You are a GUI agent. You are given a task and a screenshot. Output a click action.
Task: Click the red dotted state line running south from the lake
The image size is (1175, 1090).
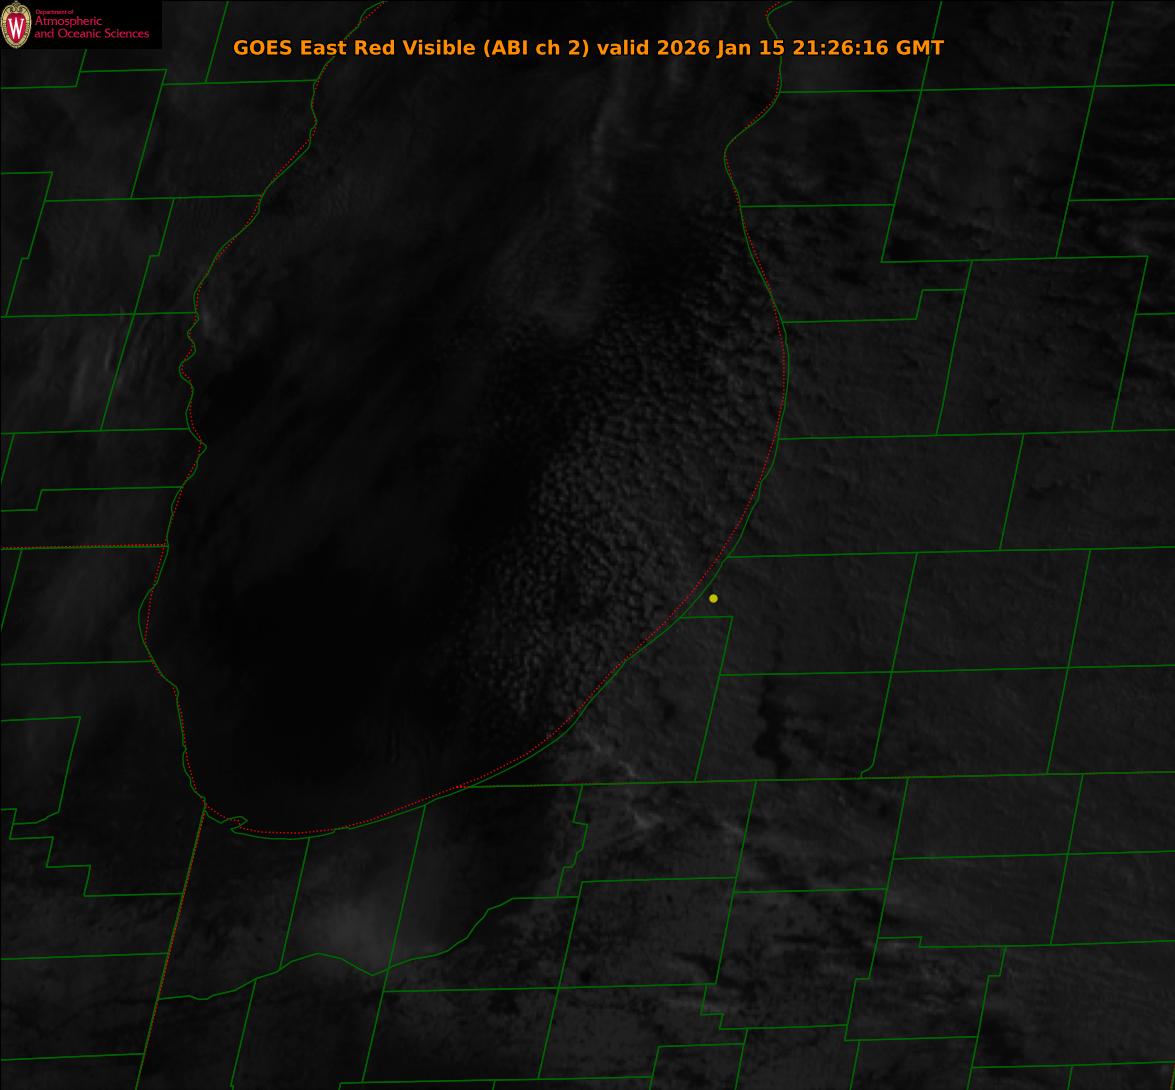[x=175, y=940]
